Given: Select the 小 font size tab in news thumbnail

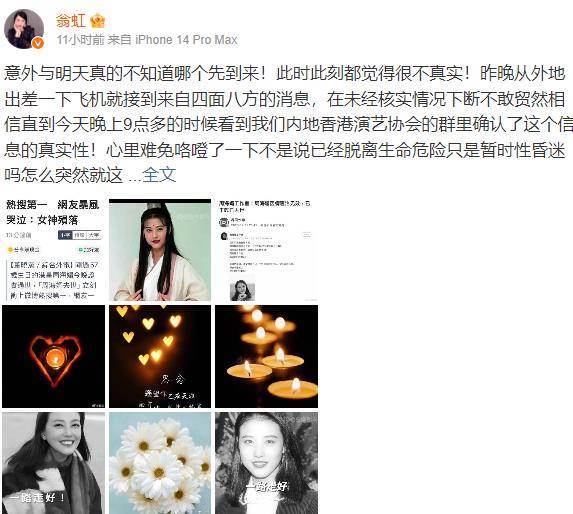Looking at the screenshot, I should click(x=65, y=235).
